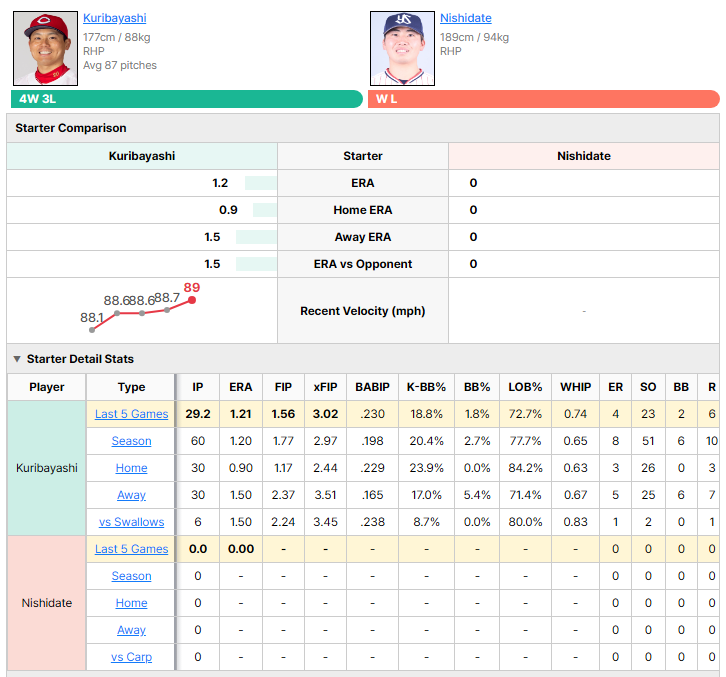Image resolution: width=726 pixels, height=677 pixels.
Task: Click Kuribayashi's player photo
Action: (45, 49)
